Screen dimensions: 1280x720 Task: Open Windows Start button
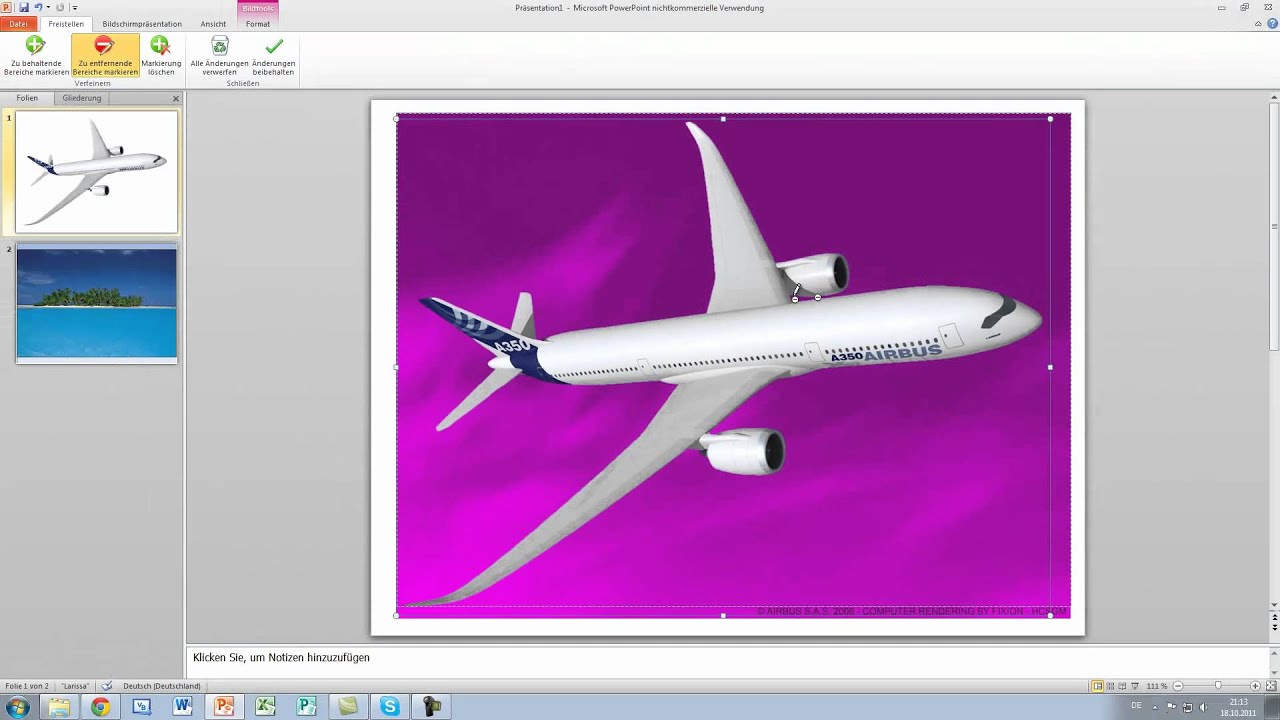pyautogui.click(x=17, y=707)
